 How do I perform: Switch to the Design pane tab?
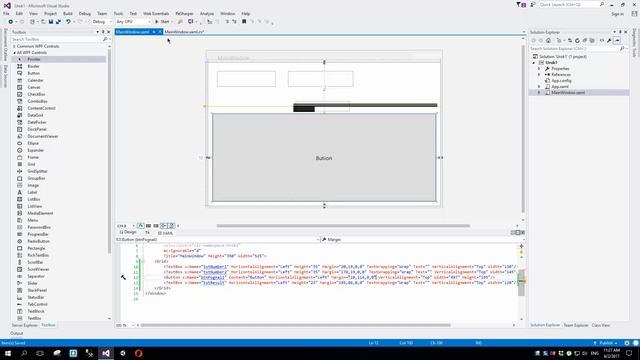click(128, 232)
